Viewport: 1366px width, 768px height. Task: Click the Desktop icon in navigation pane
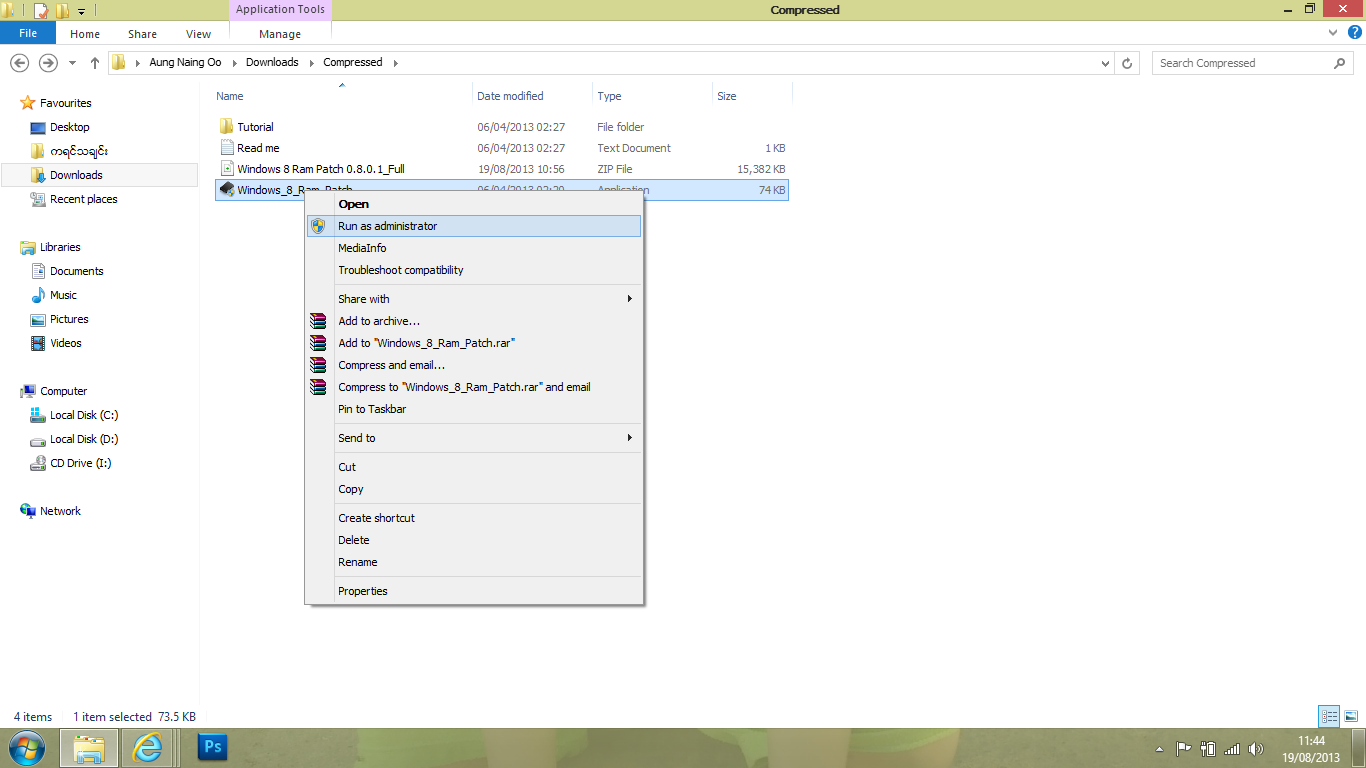click(x=38, y=127)
